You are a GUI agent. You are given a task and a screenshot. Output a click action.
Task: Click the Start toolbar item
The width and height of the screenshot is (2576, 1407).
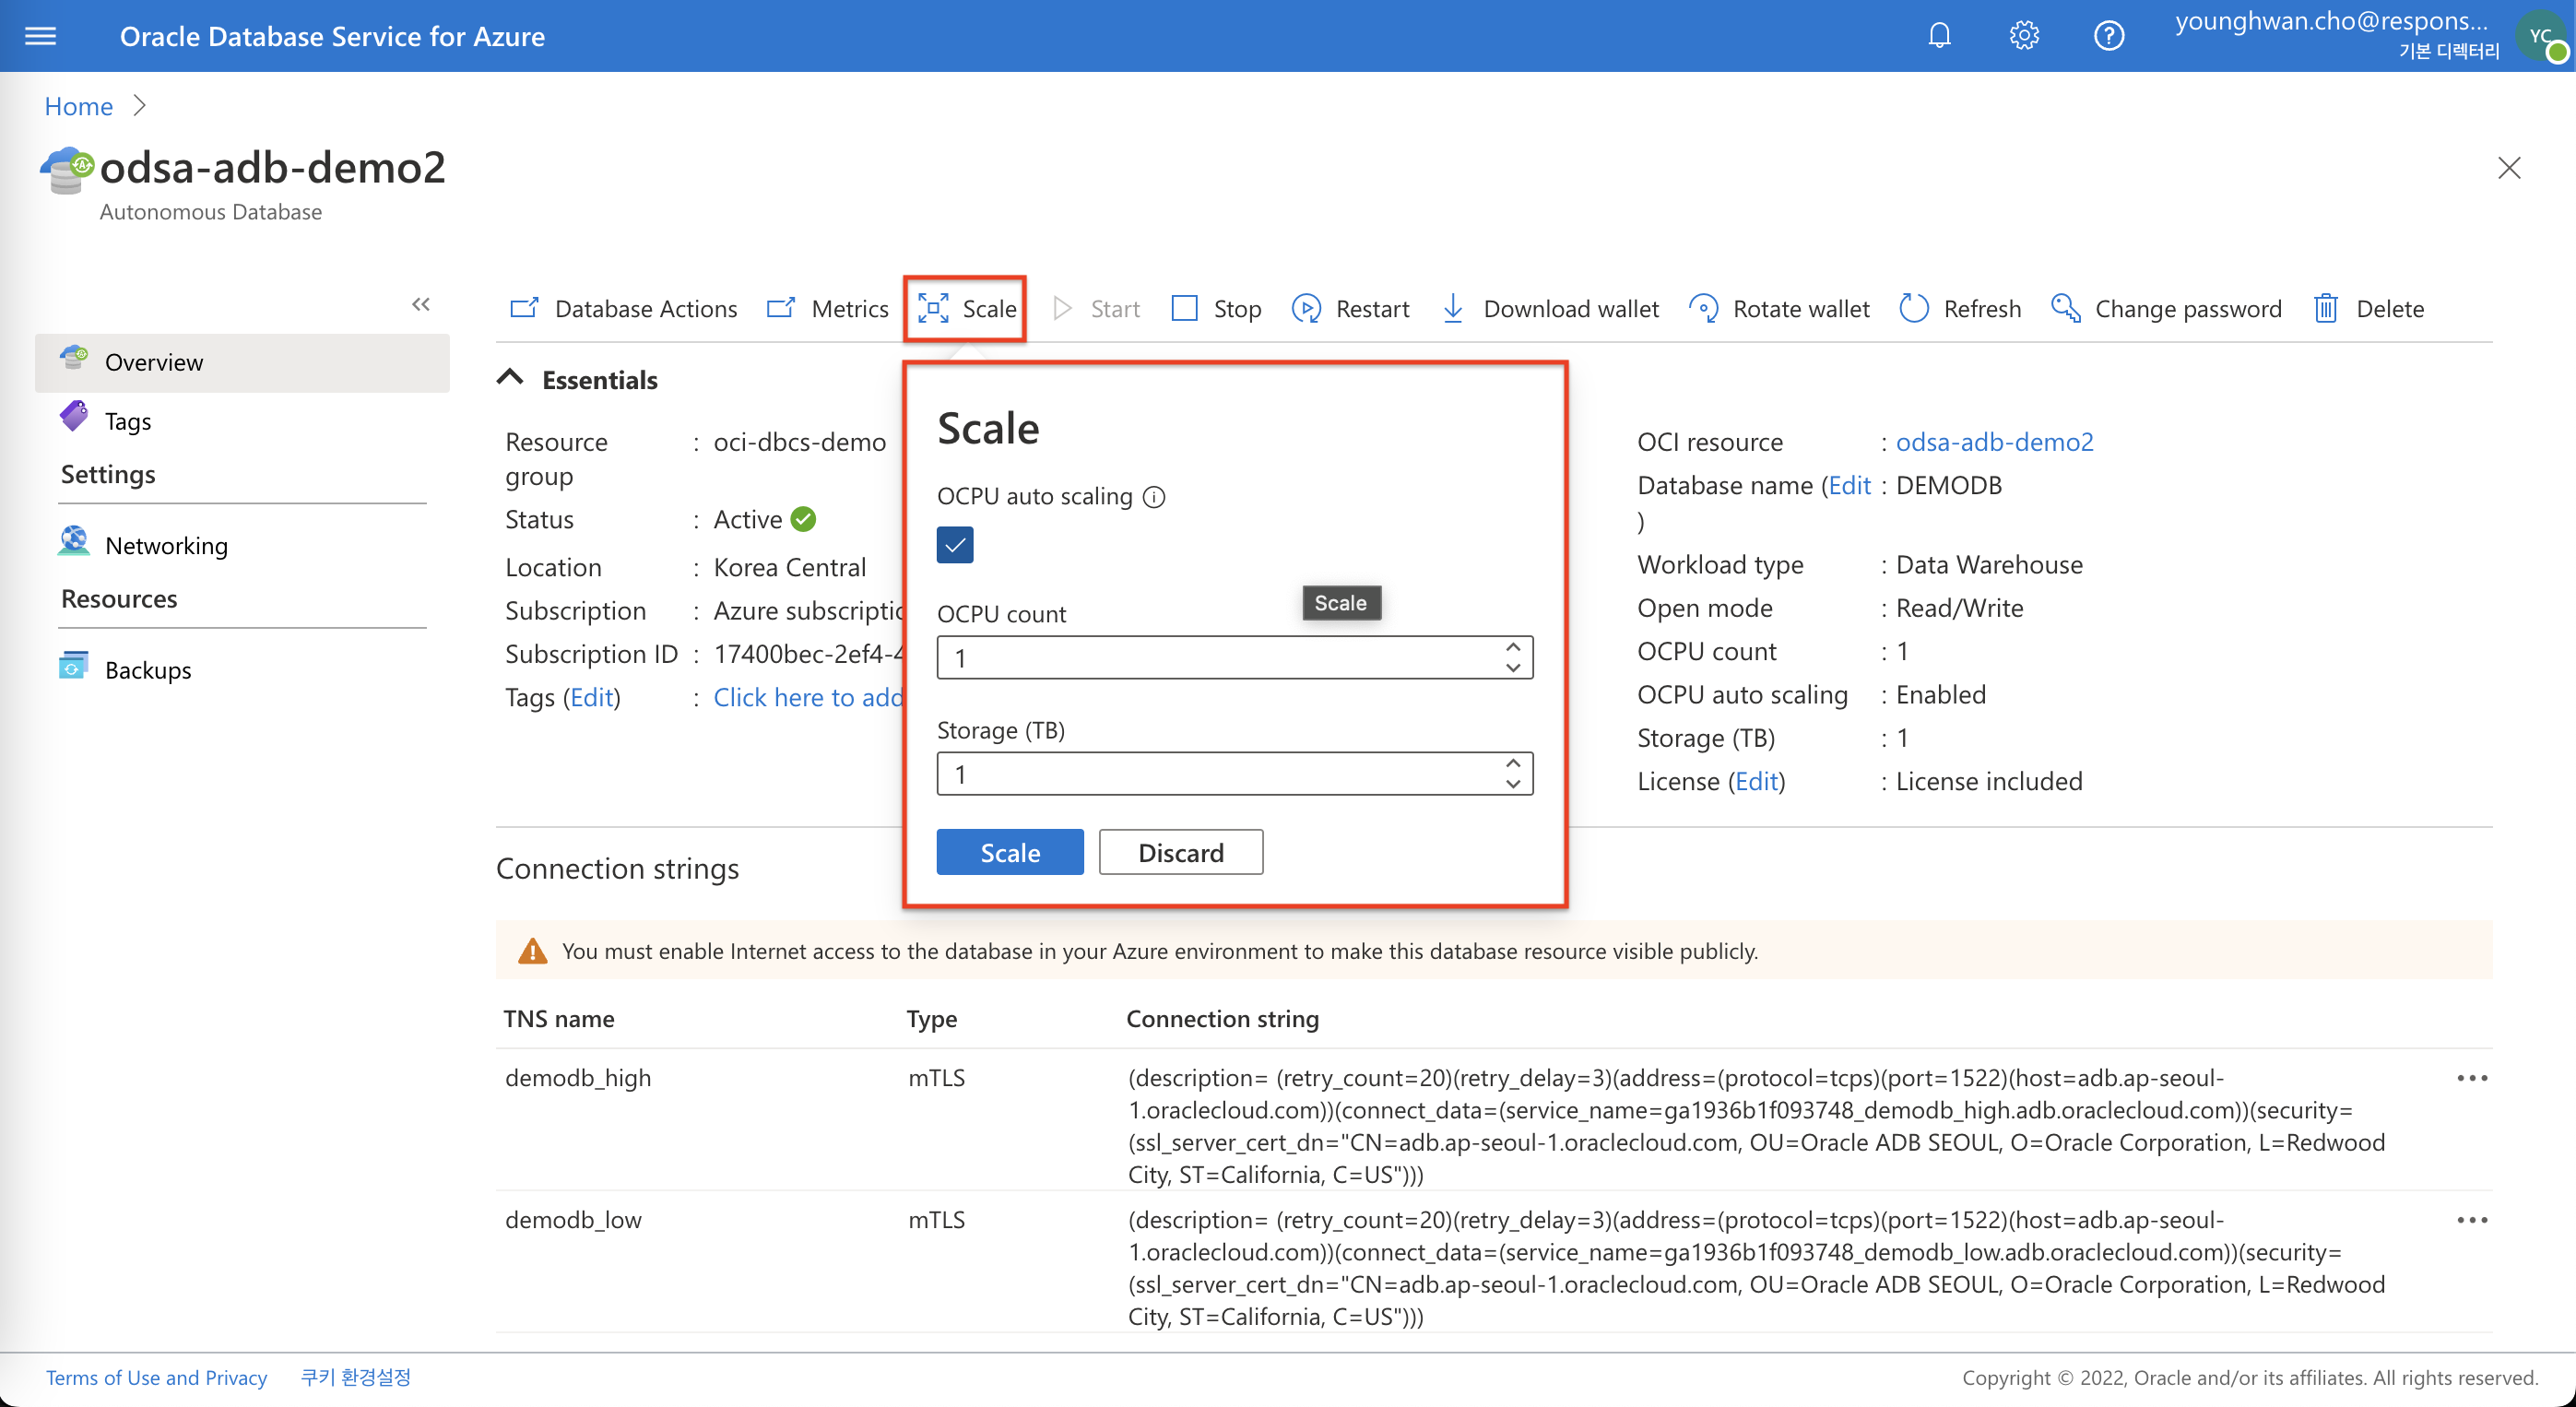1096,309
